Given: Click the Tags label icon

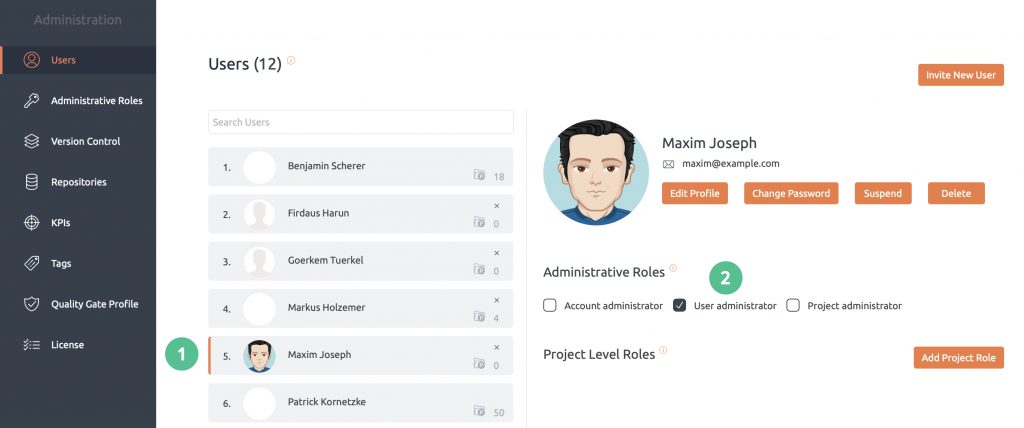Looking at the screenshot, I should 31,263.
